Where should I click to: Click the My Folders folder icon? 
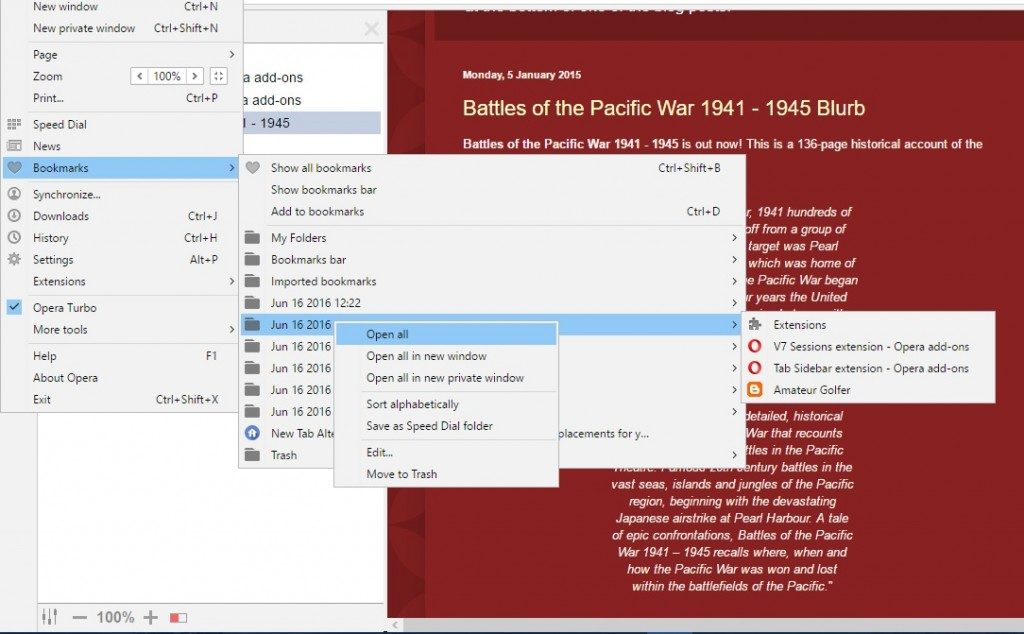pos(252,238)
